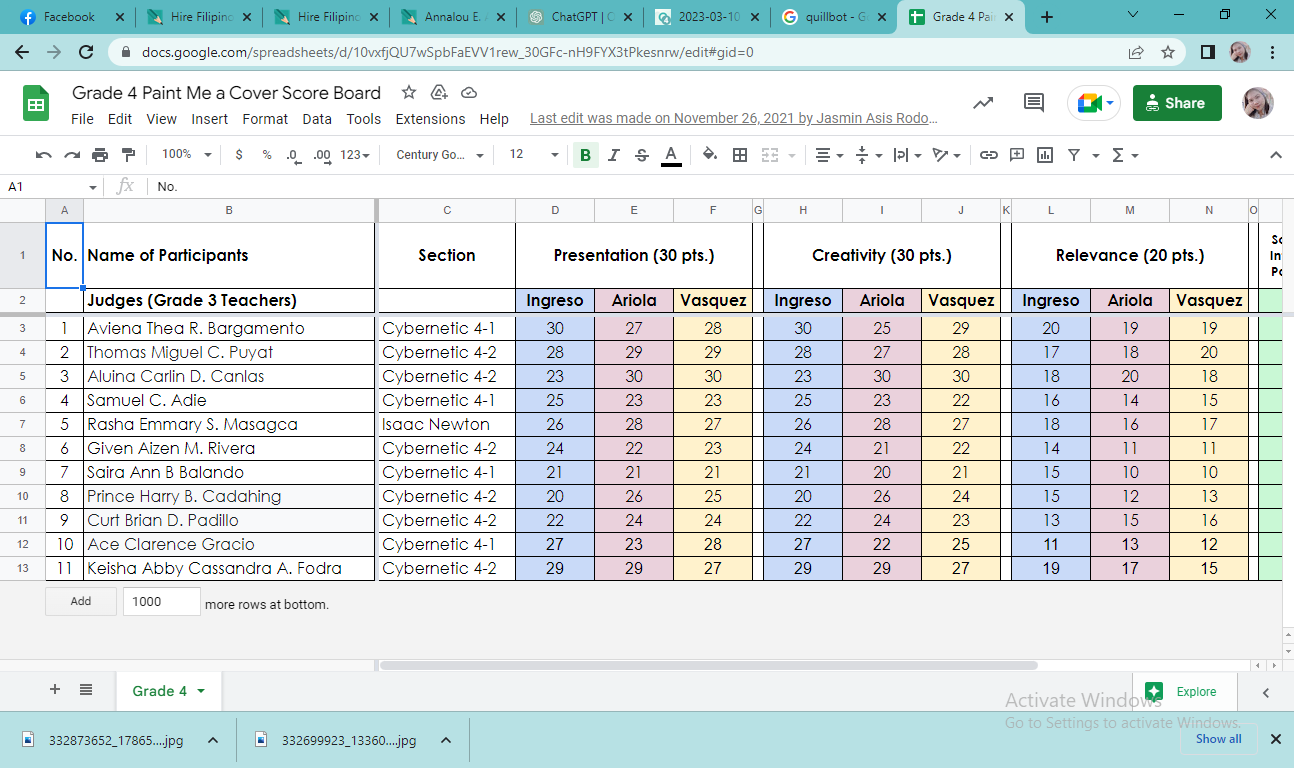Click the Move to folder icon
1294x768 pixels.
click(x=438, y=92)
